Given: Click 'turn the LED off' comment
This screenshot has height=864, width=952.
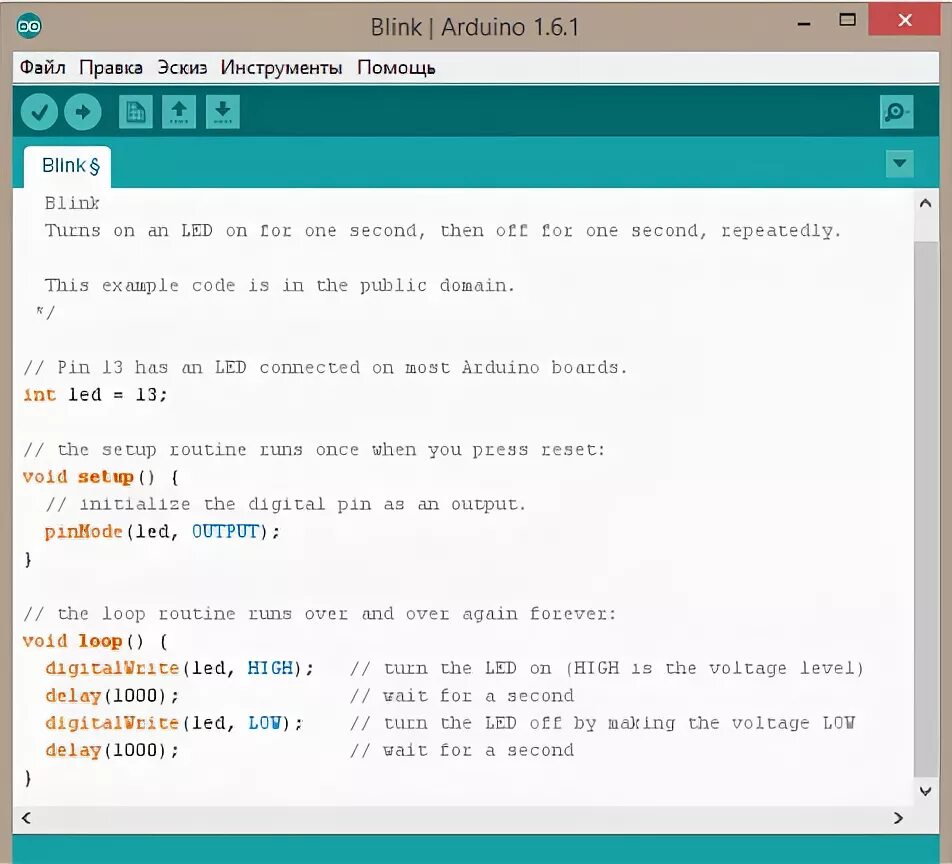Looking at the screenshot, I should point(602,723).
